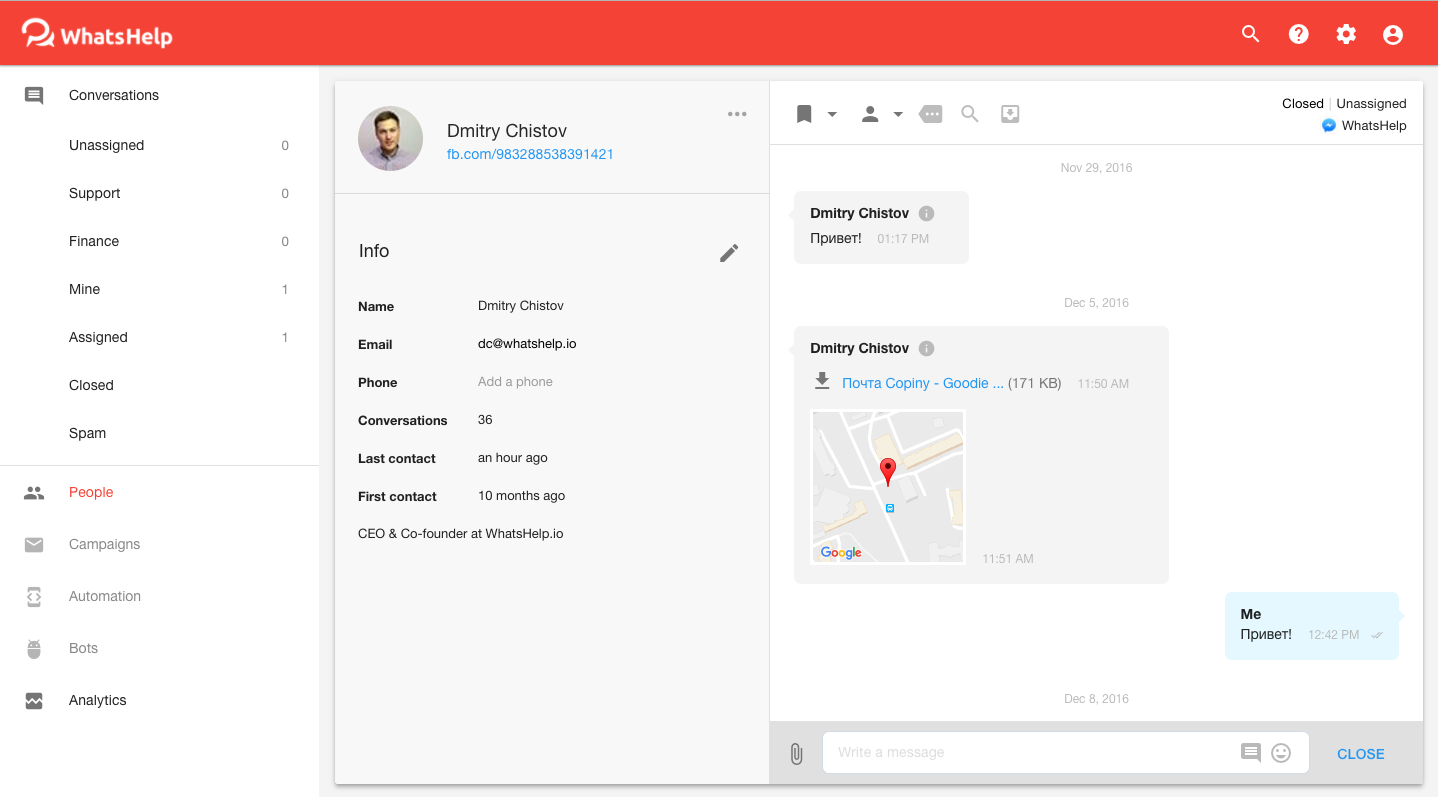Search within conversation using magnifier icon
This screenshot has height=797, width=1438.
pos(969,114)
